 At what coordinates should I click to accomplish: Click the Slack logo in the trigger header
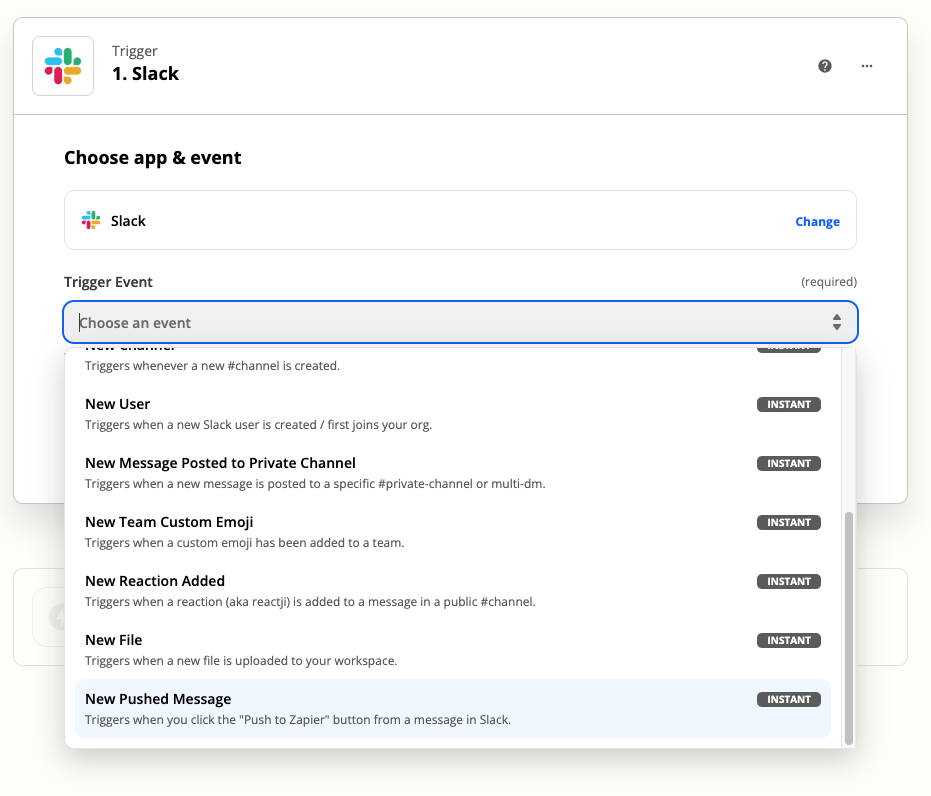tap(63, 66)
